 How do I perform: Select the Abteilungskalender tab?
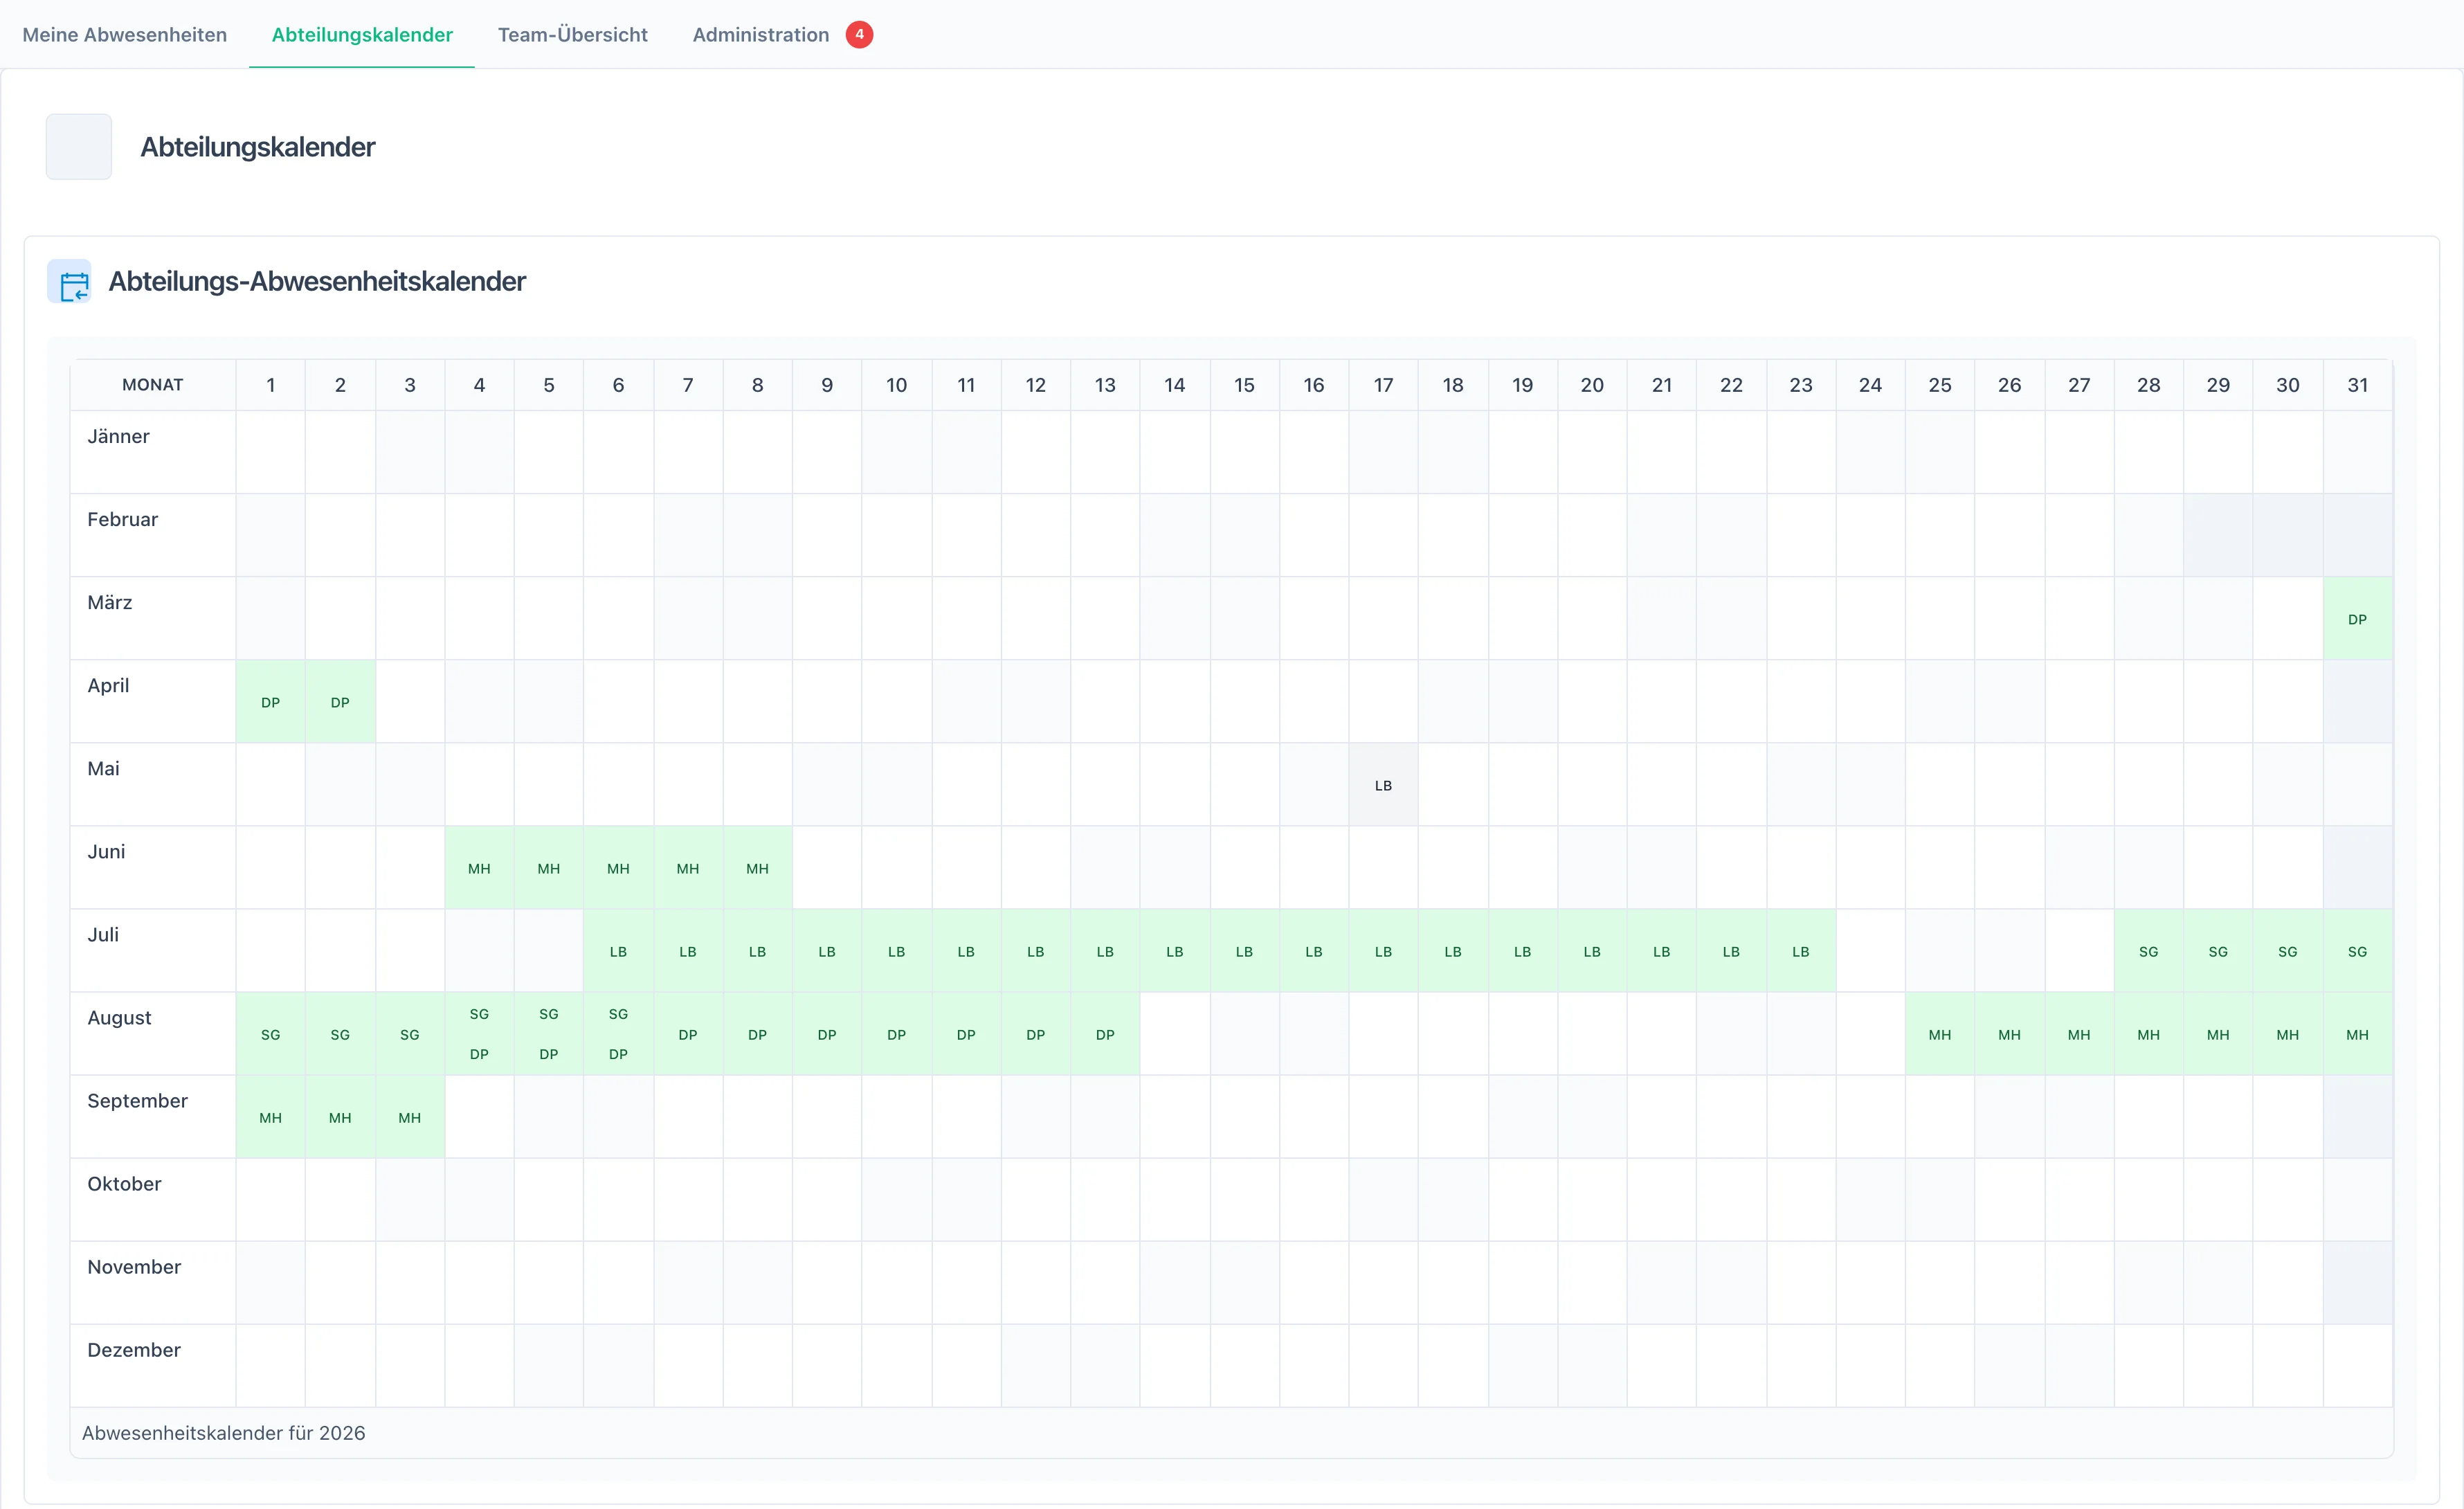pyautogui.click(x=362, y=35)
